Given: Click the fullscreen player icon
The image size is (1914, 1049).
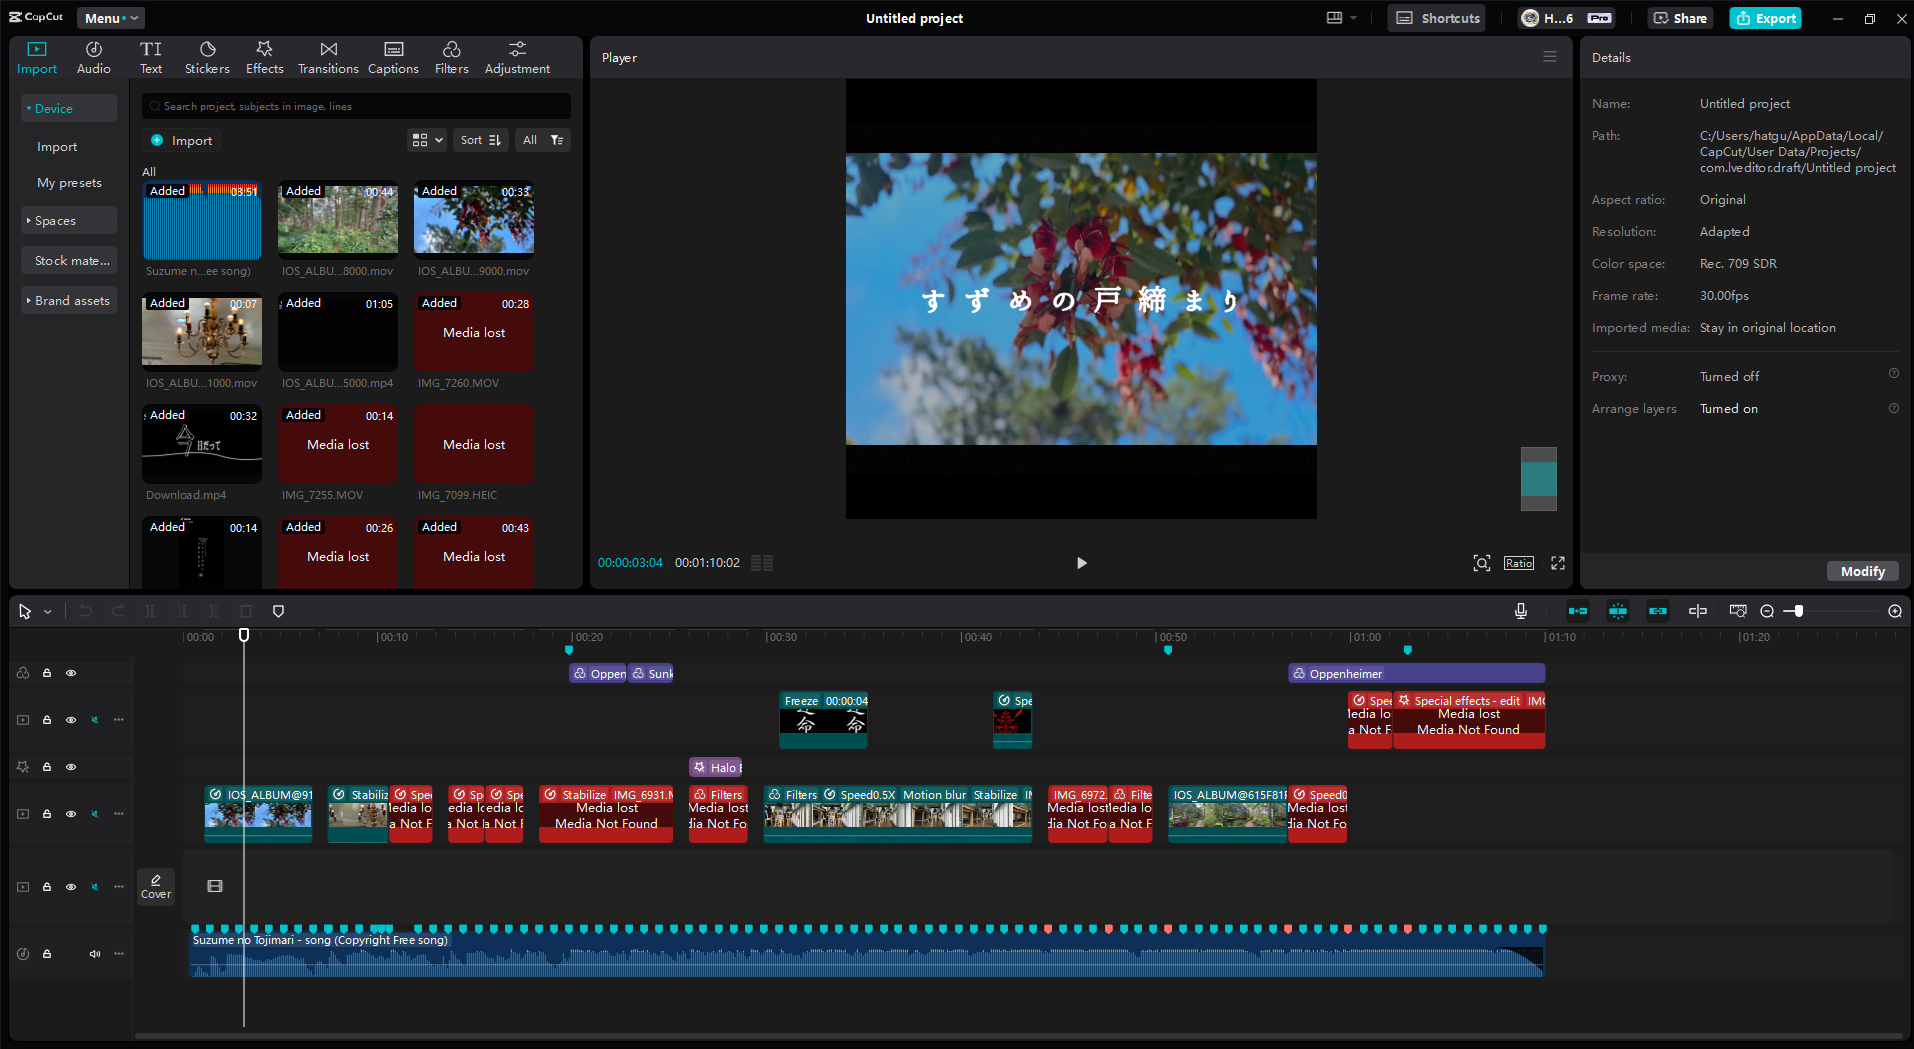Looking at the screenshot, I should (x=1558, y=563).
